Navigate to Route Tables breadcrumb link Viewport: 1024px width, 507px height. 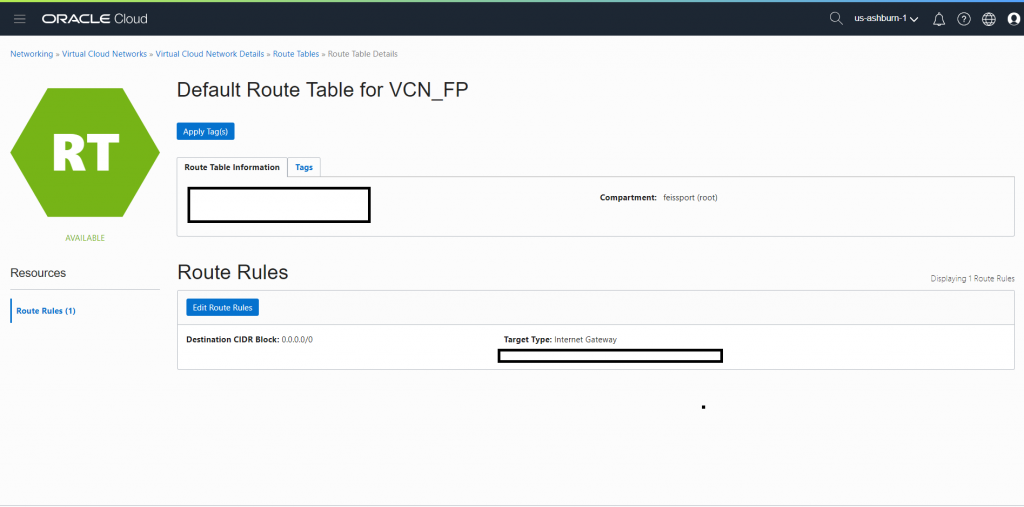tap(296, 54)
